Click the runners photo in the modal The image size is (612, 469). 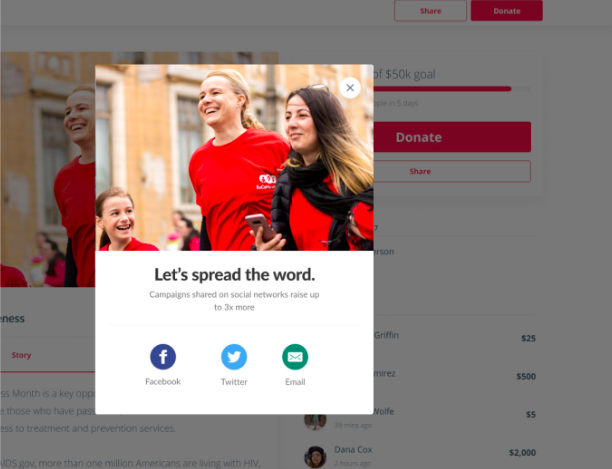pos(234,158)
